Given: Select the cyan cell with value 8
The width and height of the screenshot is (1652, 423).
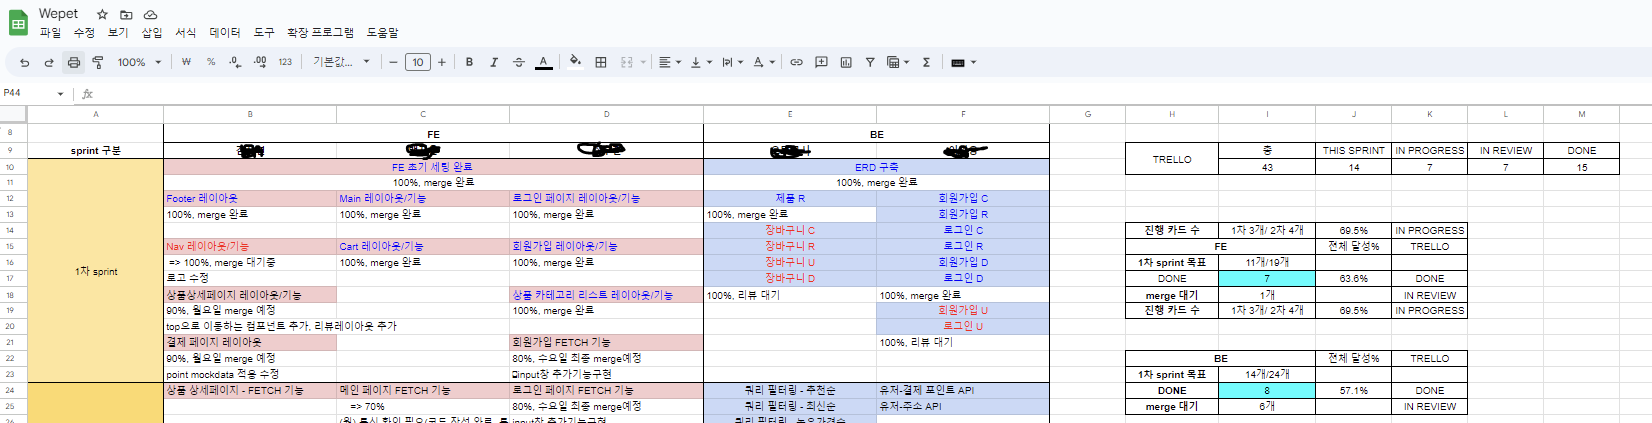Looking at the screenshot, I should (x=1267, y=391).
